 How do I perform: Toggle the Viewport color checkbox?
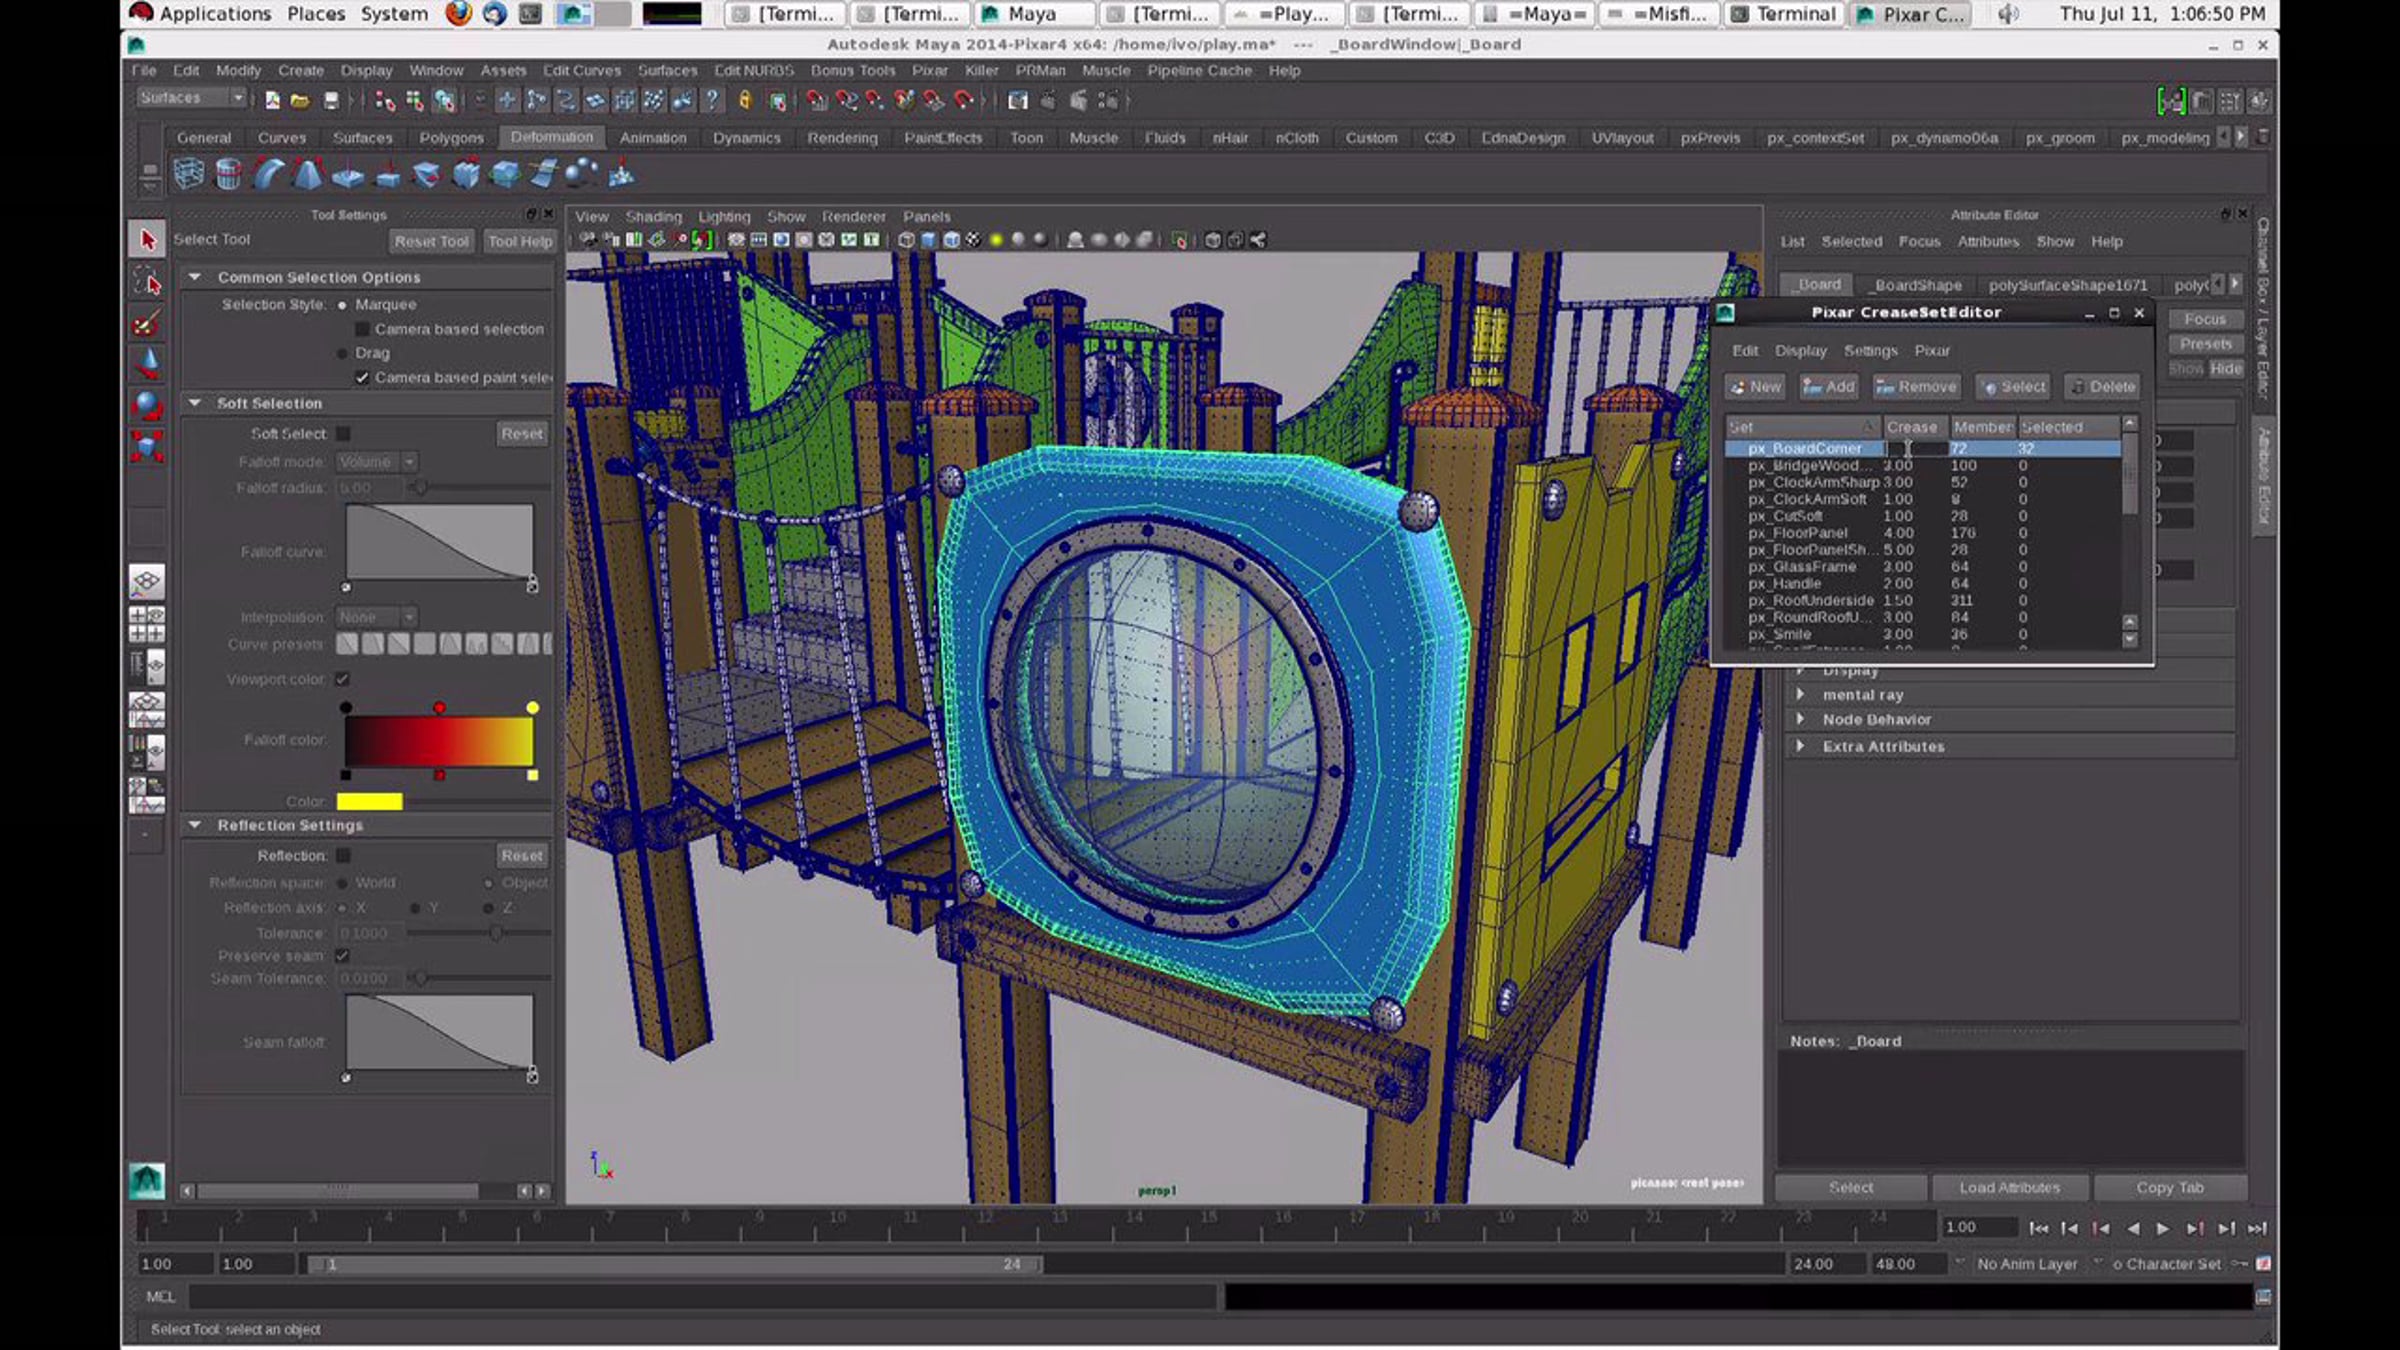[343, 680]
